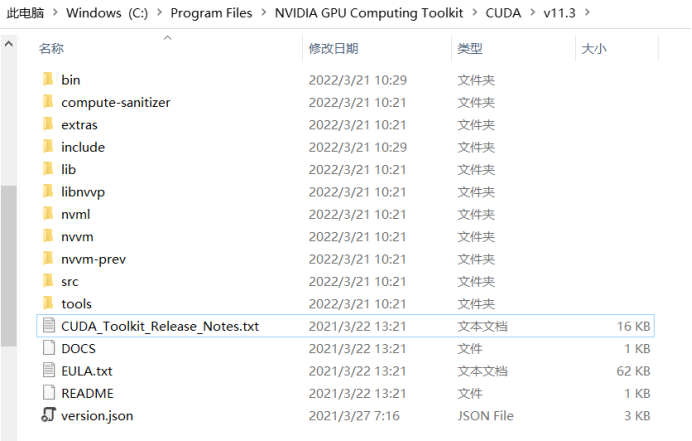Image resolution: width=692 pixels, height=441 pixels.
Task: Select the DOCS file name
Action: coord(79,349)
